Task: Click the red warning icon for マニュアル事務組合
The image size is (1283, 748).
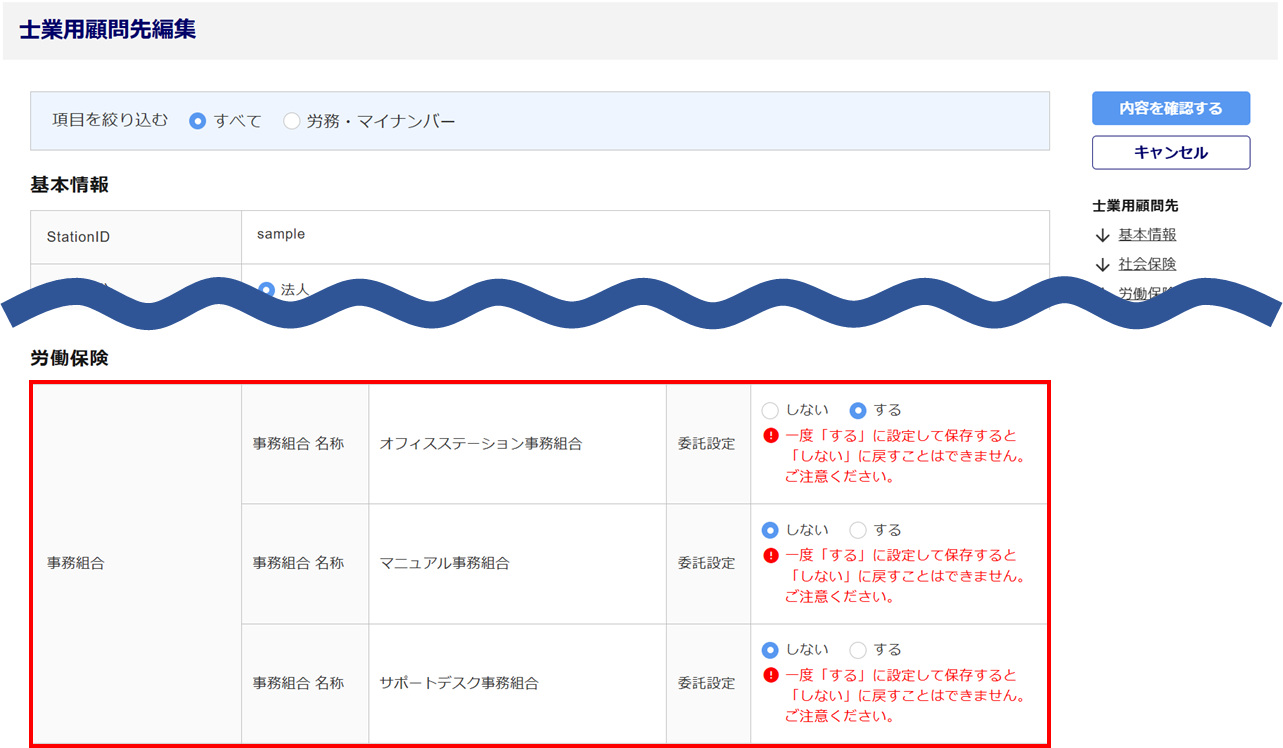Action: coord(770,556)
